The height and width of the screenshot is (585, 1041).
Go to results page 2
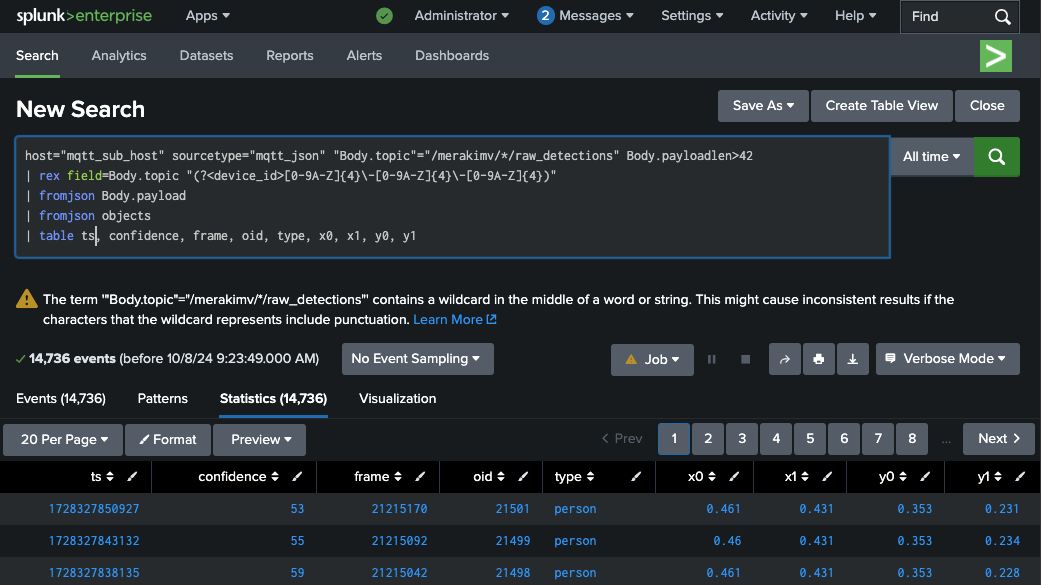(x=708, y=439)
